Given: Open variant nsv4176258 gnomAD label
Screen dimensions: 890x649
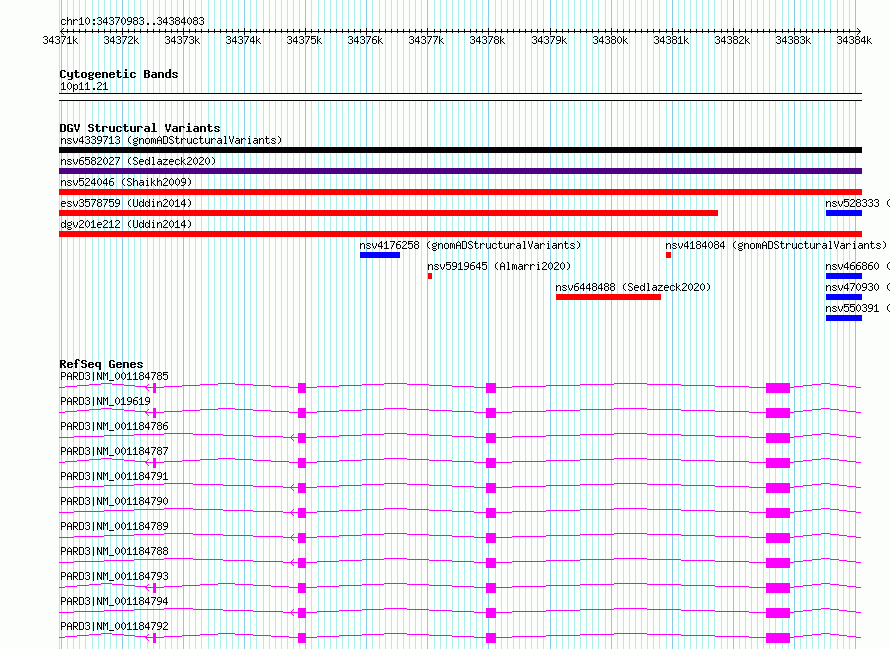Looking at the screenshot, I should (x=470, y=245).
